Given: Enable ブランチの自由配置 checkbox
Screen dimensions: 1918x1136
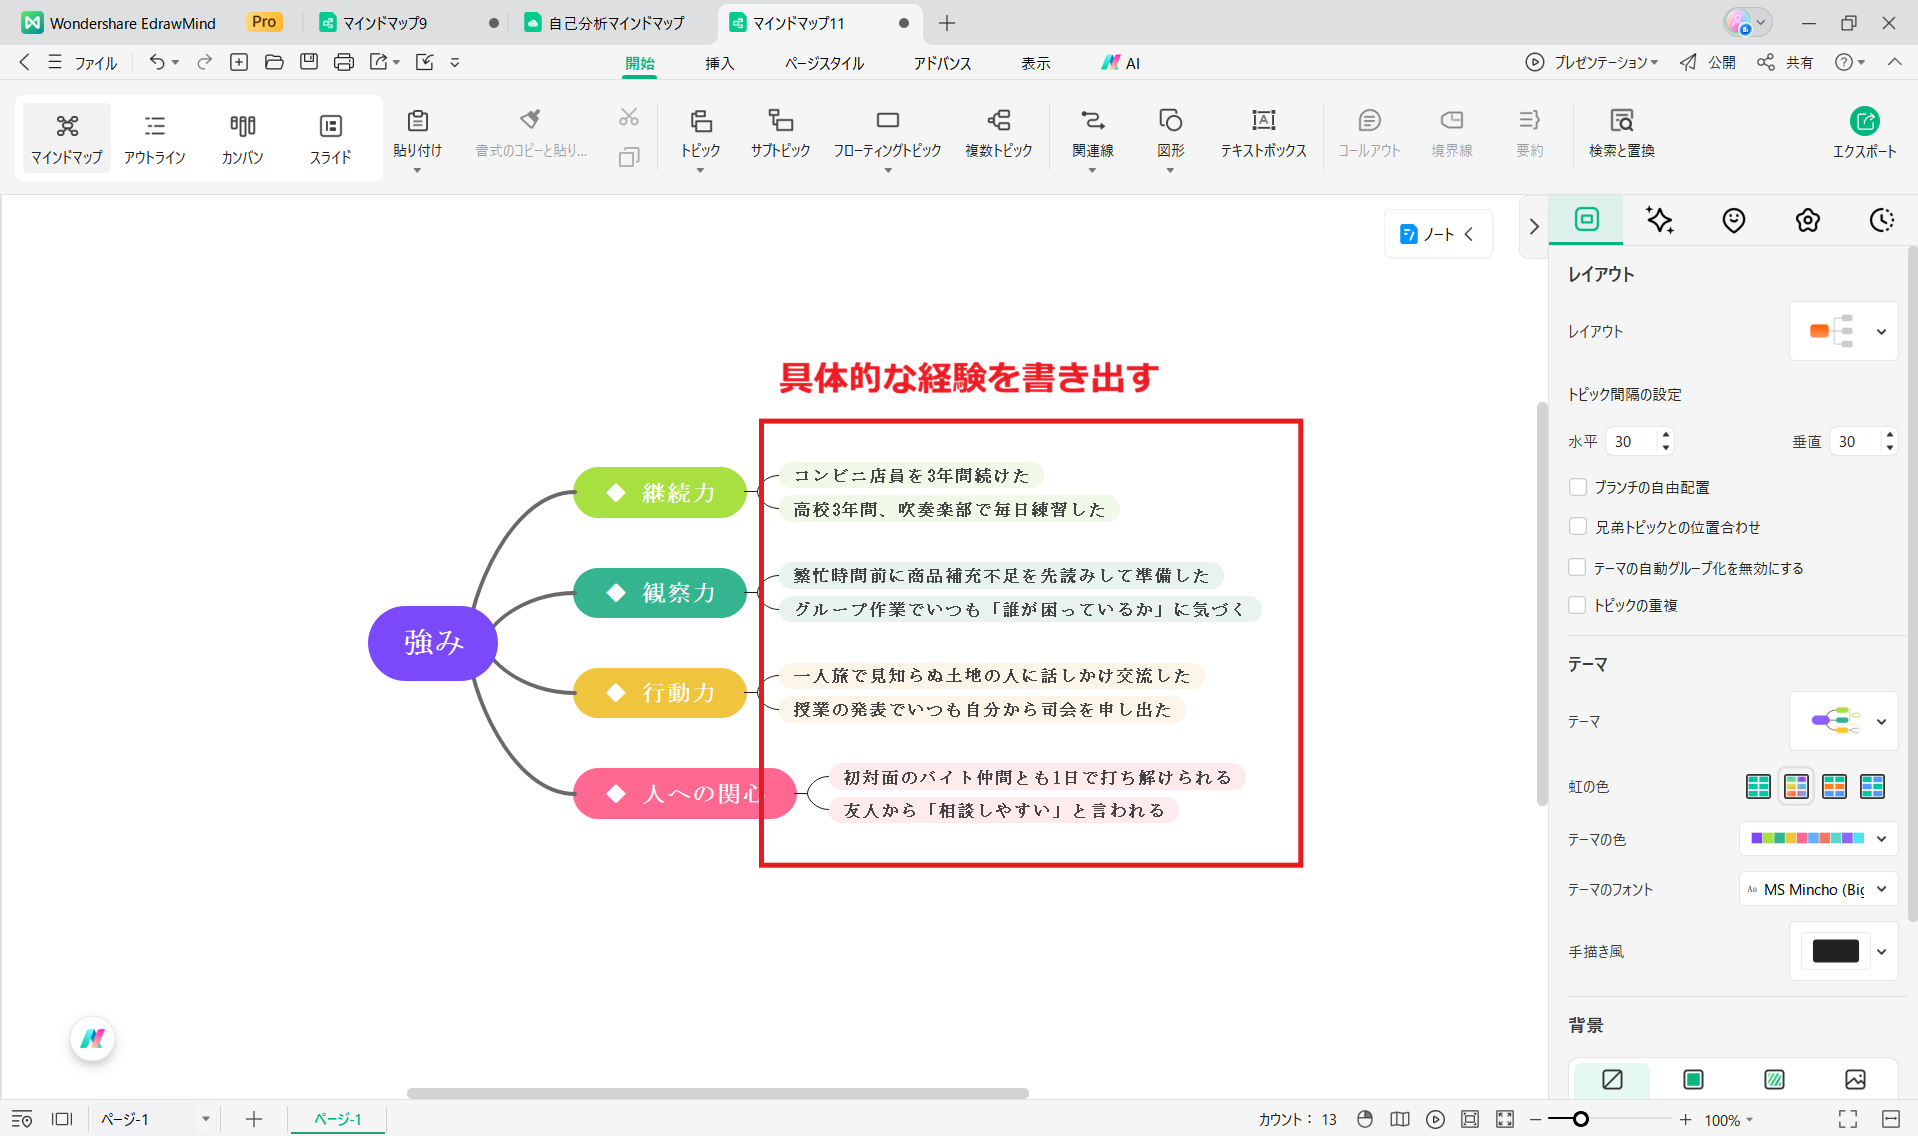Looking at the screenshot, I should 1578,487.
